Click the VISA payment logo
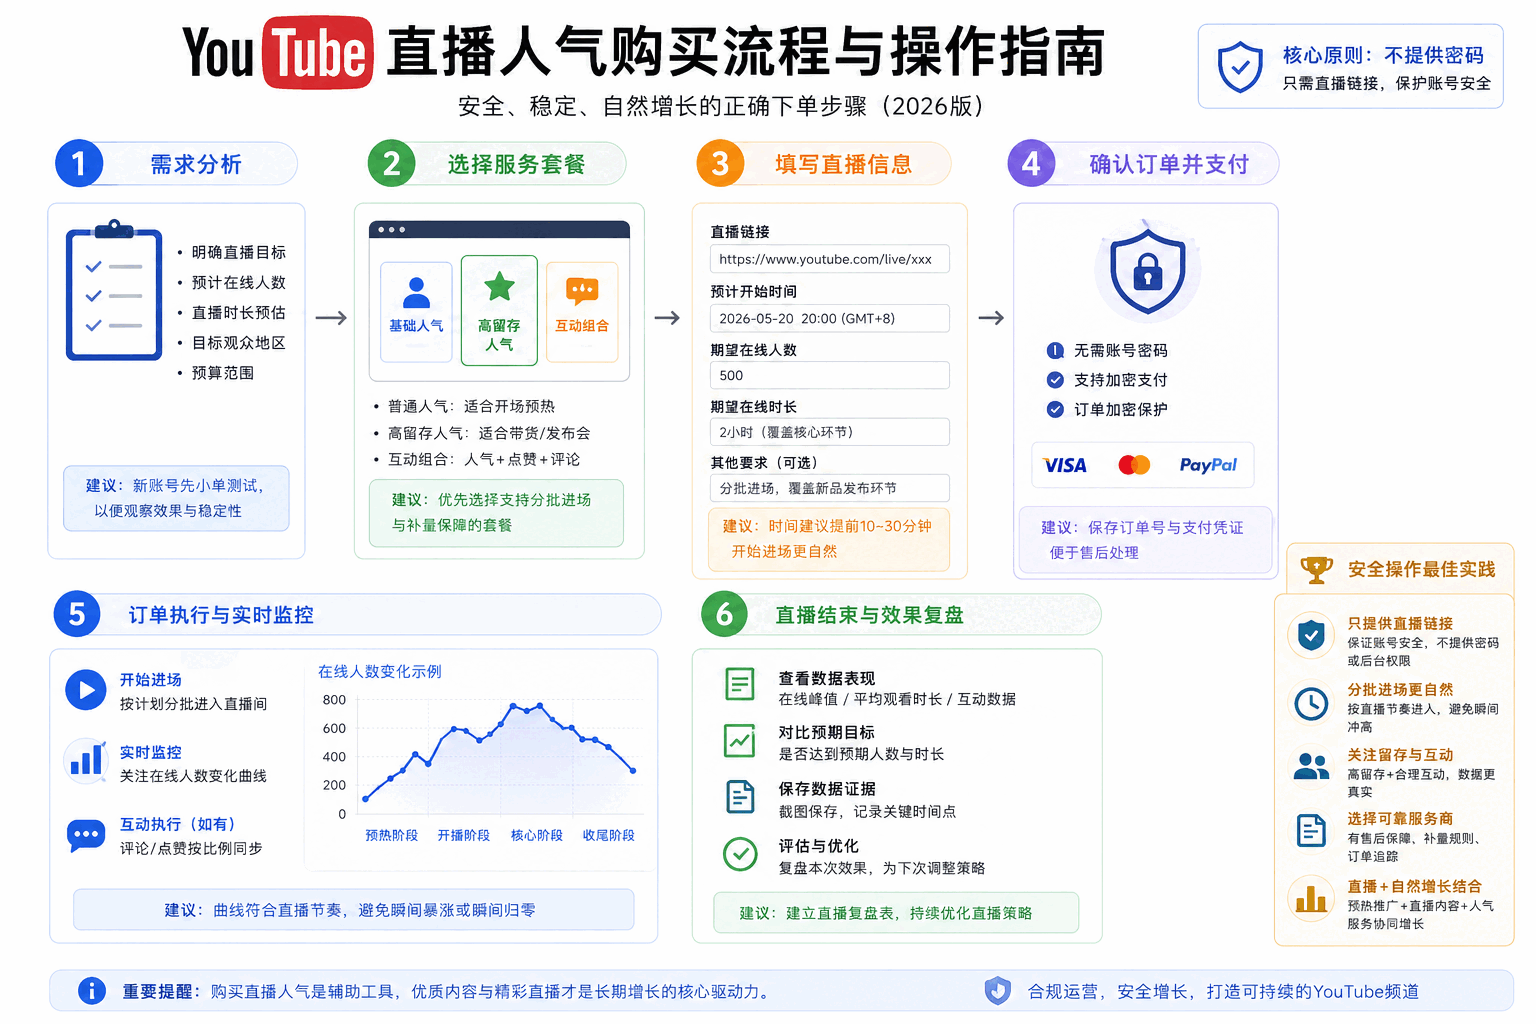 pyautogui.click(x=1064, y=465)
